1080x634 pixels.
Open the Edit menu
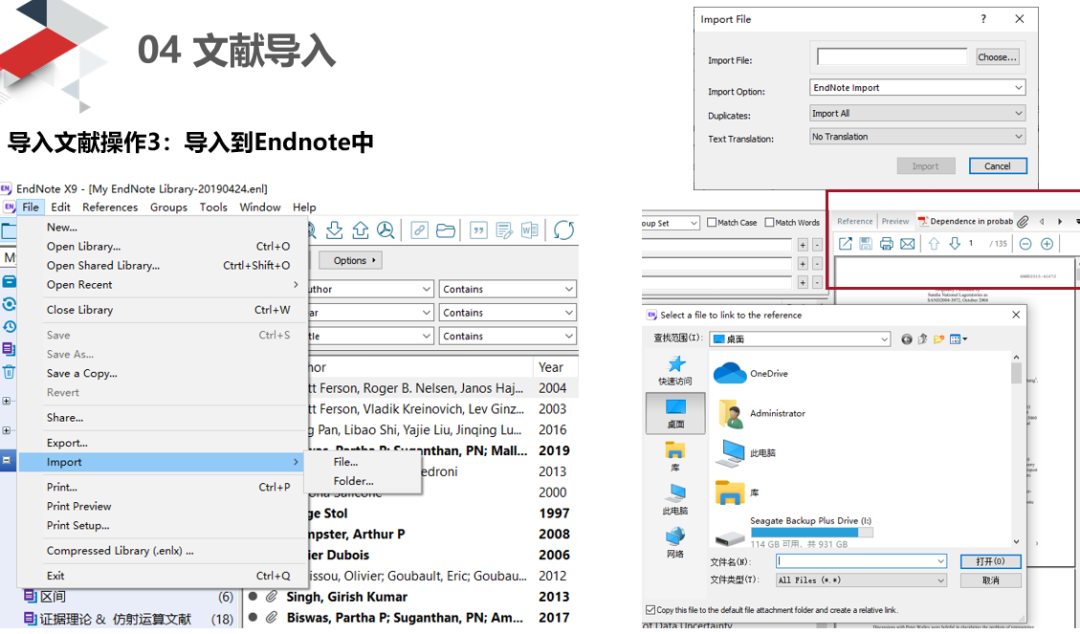pos(61,207)
